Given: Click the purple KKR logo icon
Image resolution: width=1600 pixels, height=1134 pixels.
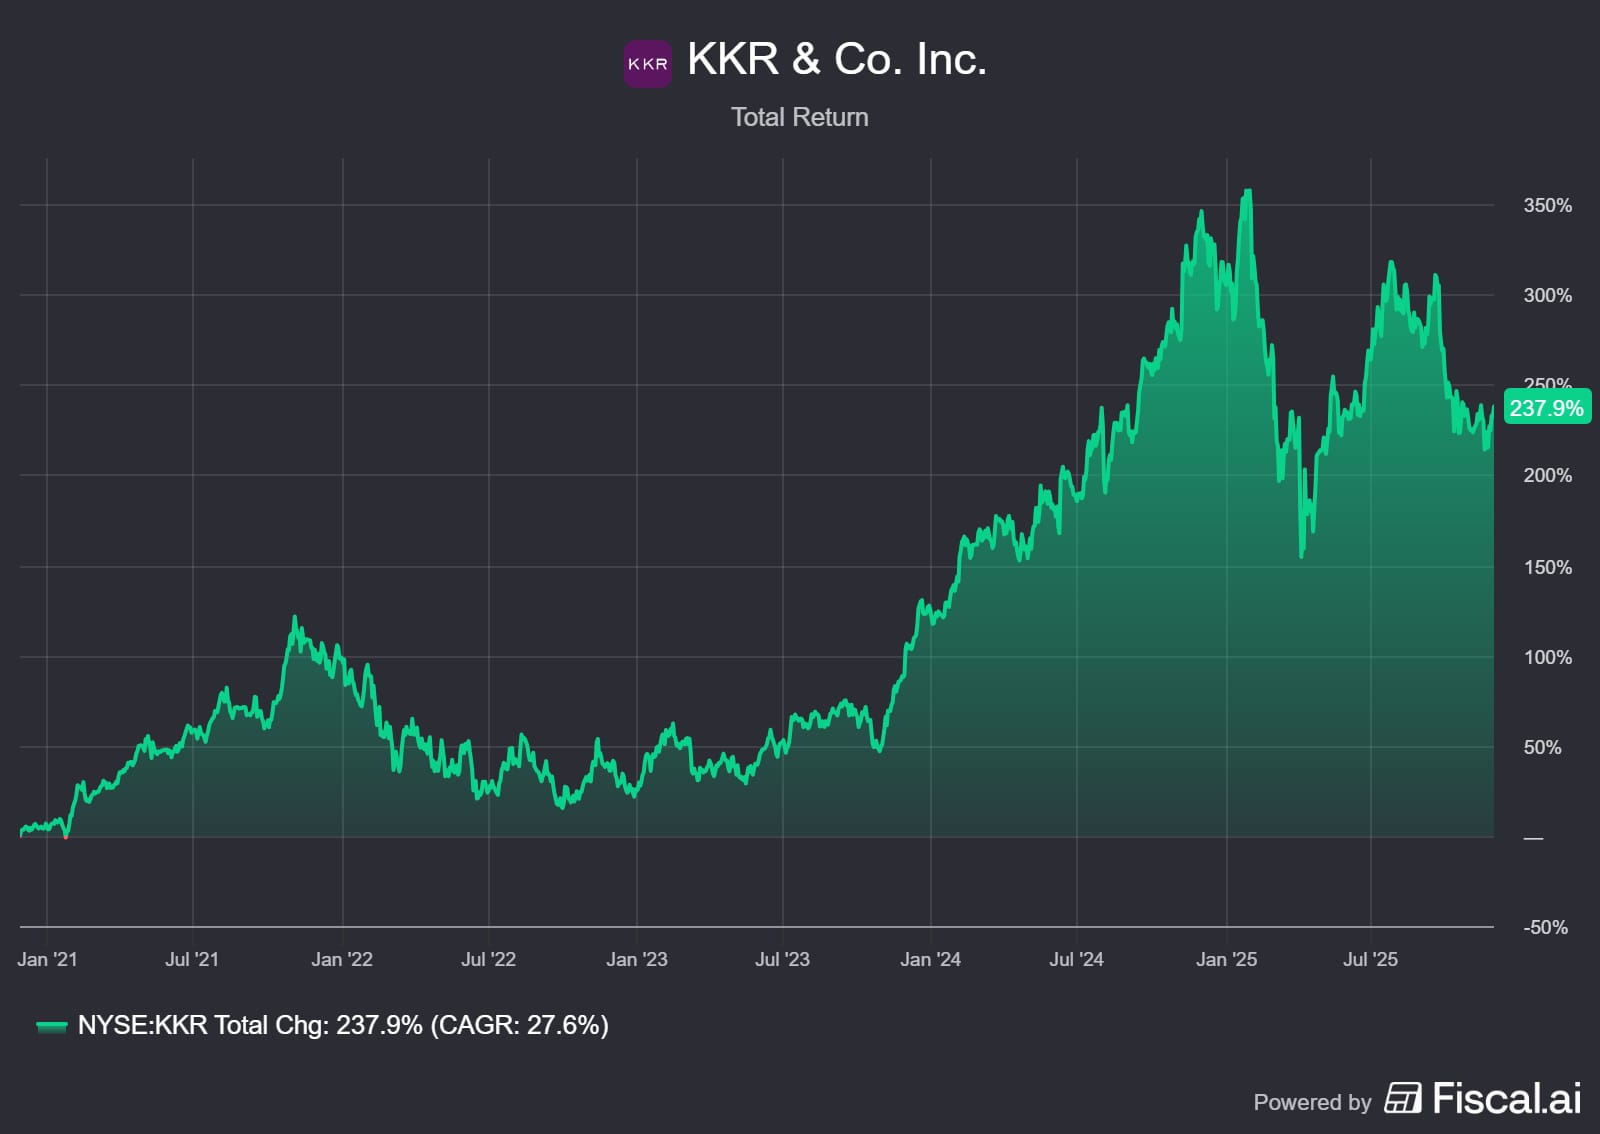Looking at the screenshot, I should pyautogui.click(x=647, y=64).
